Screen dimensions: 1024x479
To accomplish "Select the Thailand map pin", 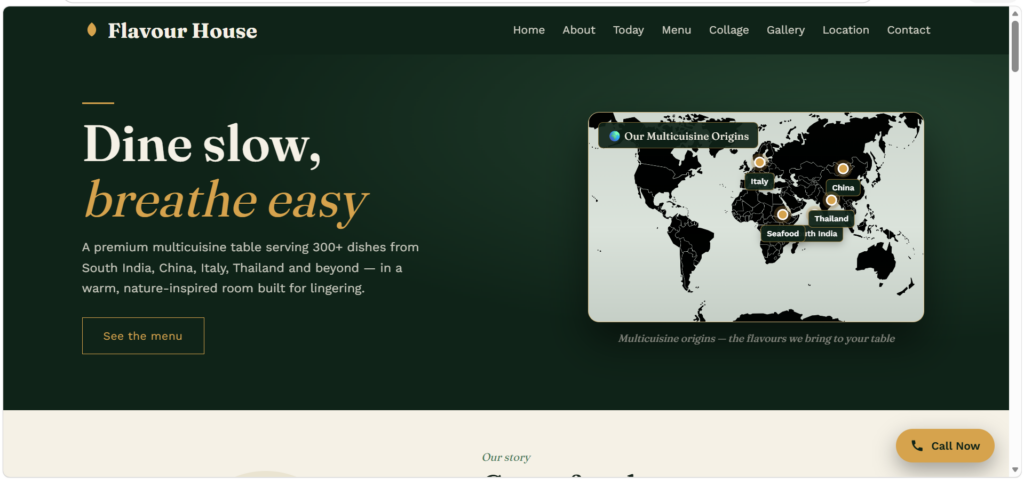I will tap(831, 200).
